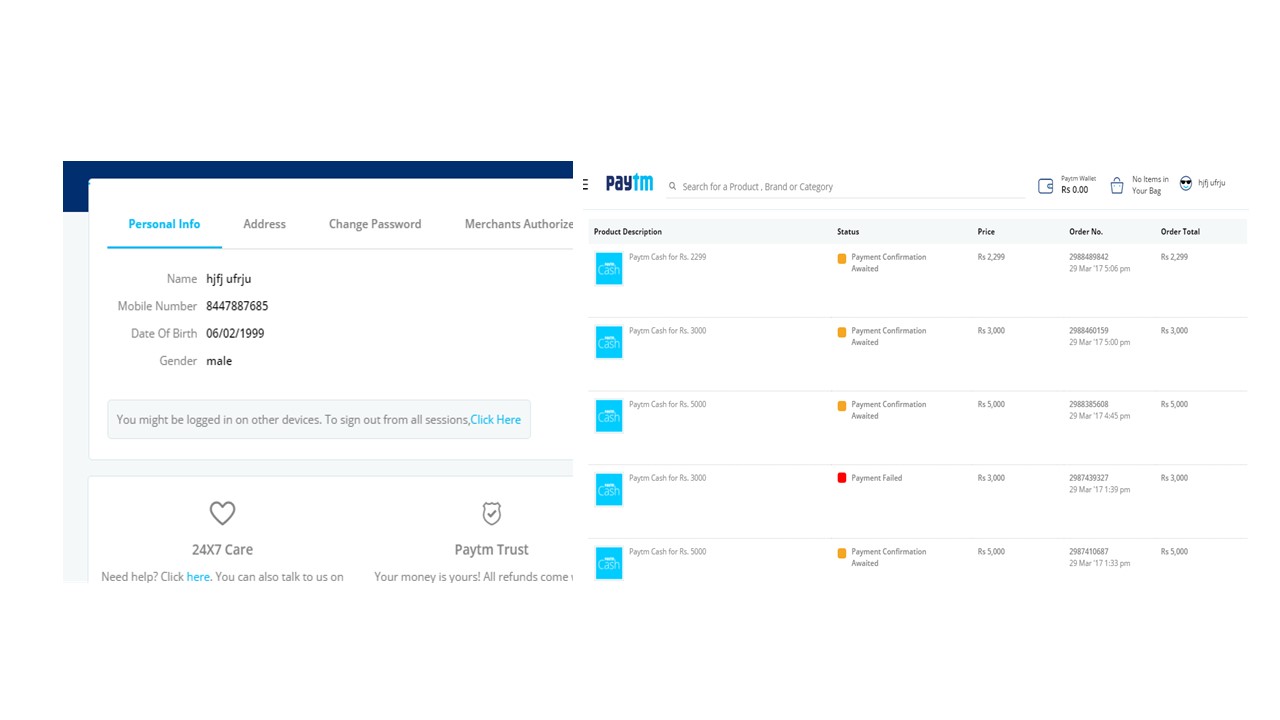Click the search magnifier icon
This screenshot has width=1280, height=720.
[673, 187]
